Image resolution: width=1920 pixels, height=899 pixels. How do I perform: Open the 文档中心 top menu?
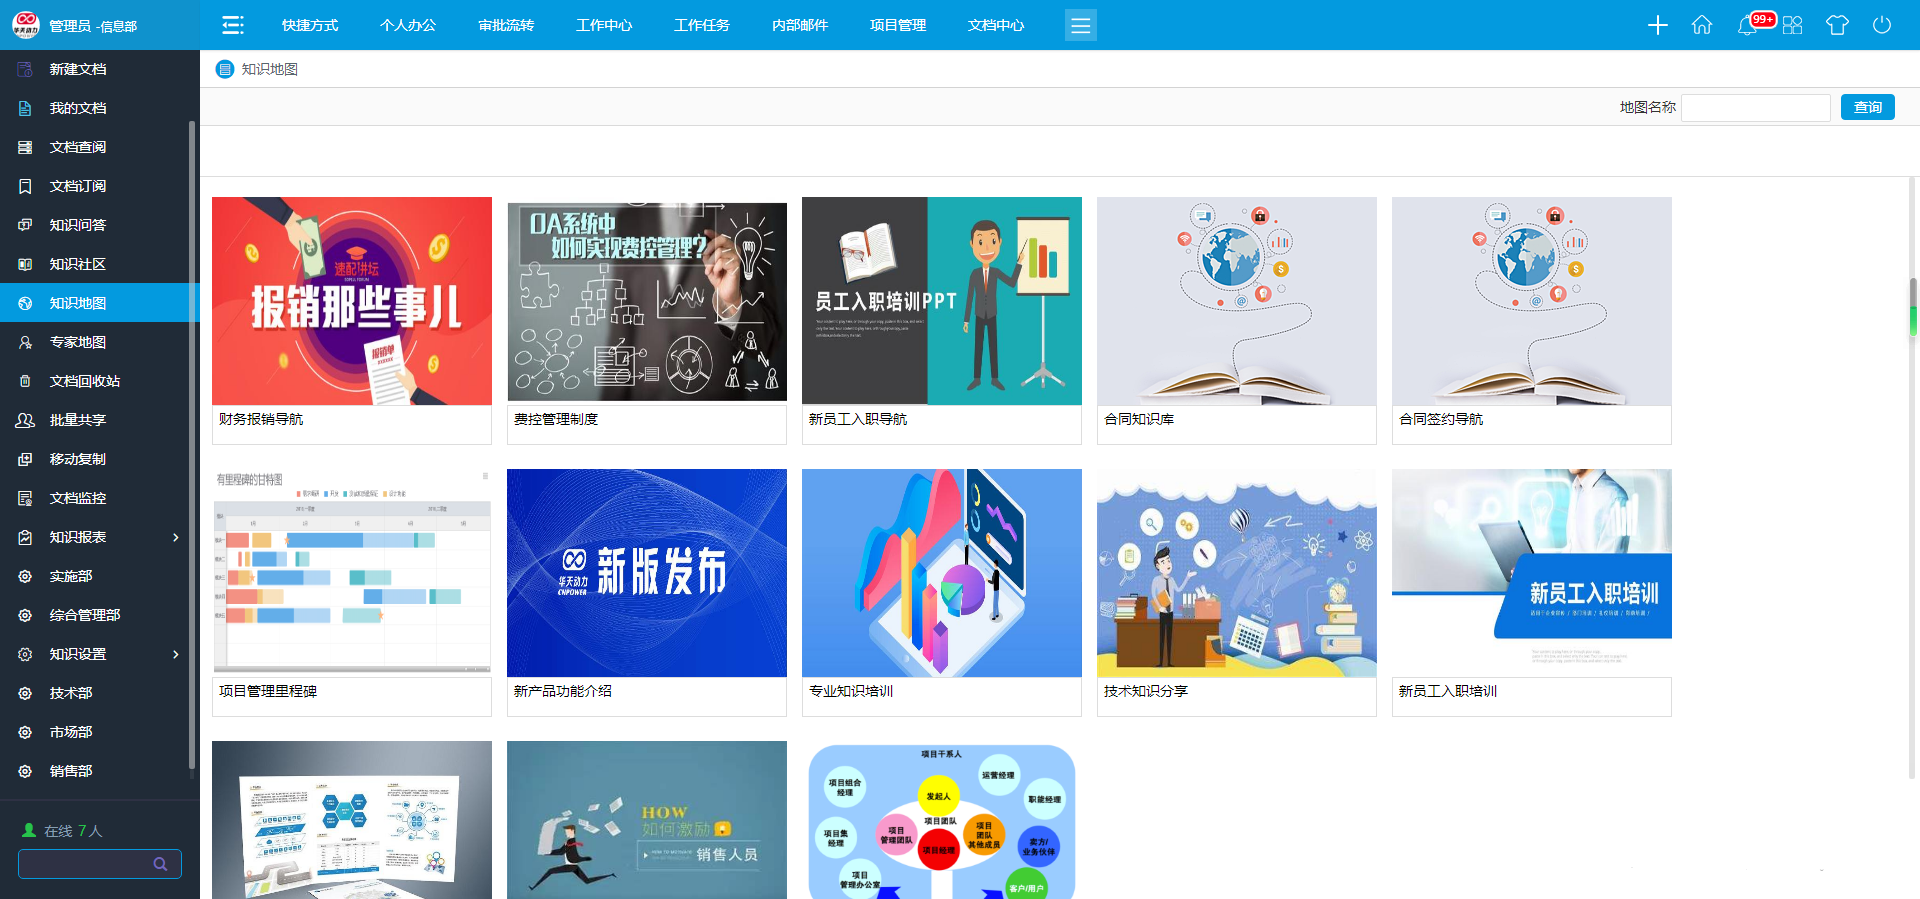(995, 25)
